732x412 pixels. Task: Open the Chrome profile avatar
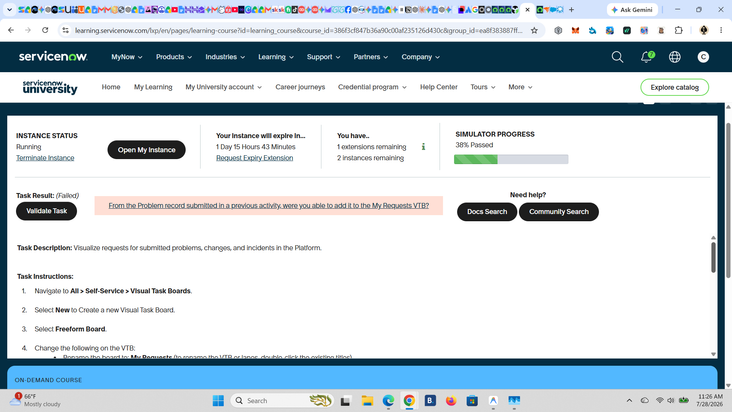[x=704, y=30]
